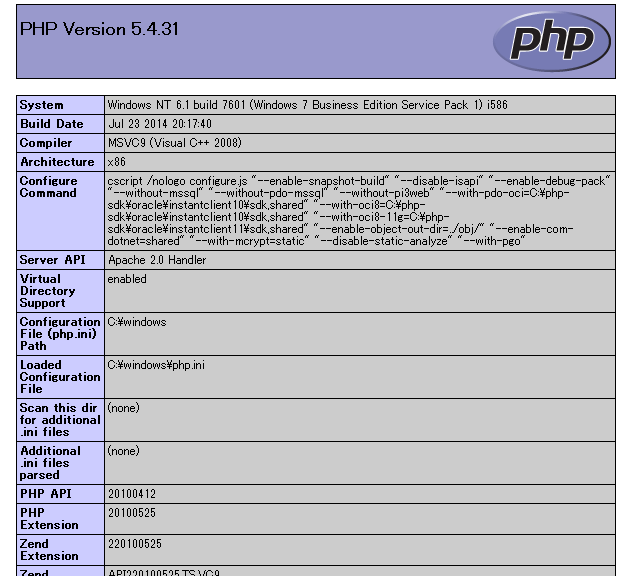The width and height of the screenshot is (633, 576).
Task: Select the 'Loaded Configuration File' label
Action: click(60, 377)
